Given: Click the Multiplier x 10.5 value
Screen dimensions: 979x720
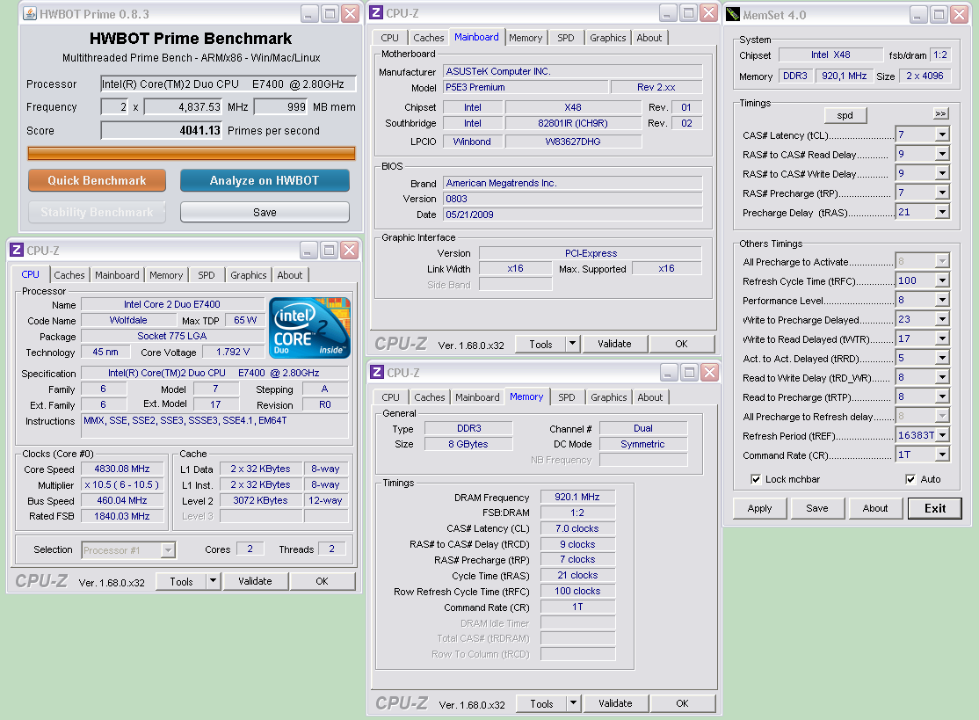Looking at the screenshot, I should [x=122, y=485].
